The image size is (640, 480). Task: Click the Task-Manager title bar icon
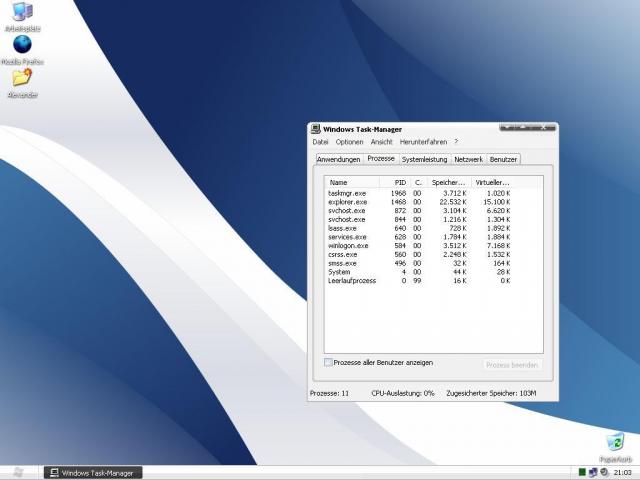[316, 129]
